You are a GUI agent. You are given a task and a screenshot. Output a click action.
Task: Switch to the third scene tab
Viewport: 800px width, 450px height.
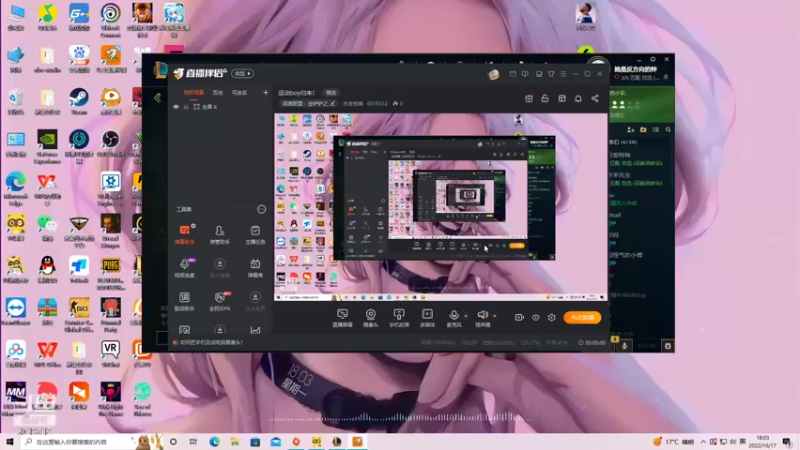239,92
